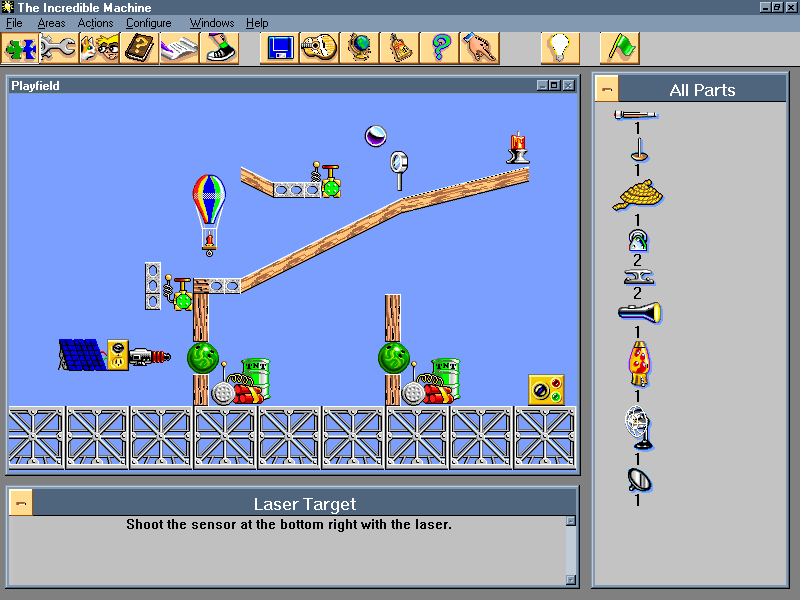Image resolution: width=800 pixels, height=600 pixels.
Task: Close the Playfield window
Action: 568,85
